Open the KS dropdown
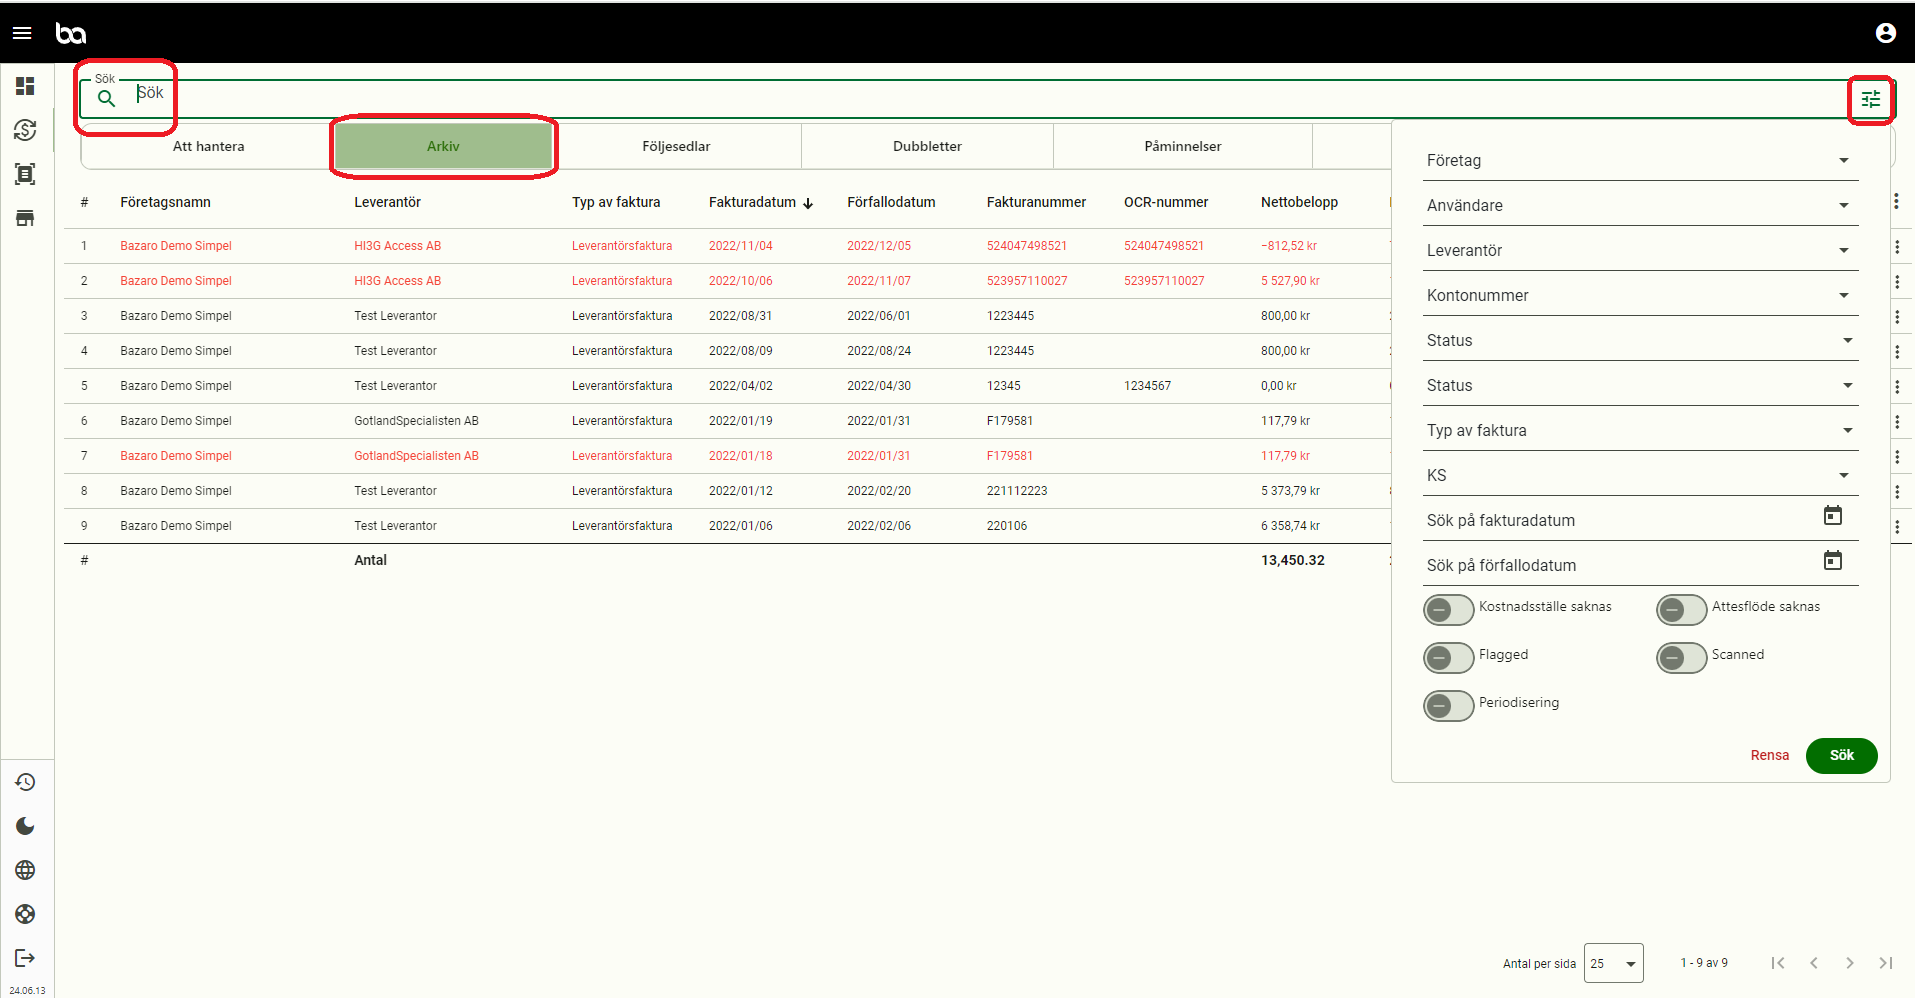 [x=1640, y=476]
